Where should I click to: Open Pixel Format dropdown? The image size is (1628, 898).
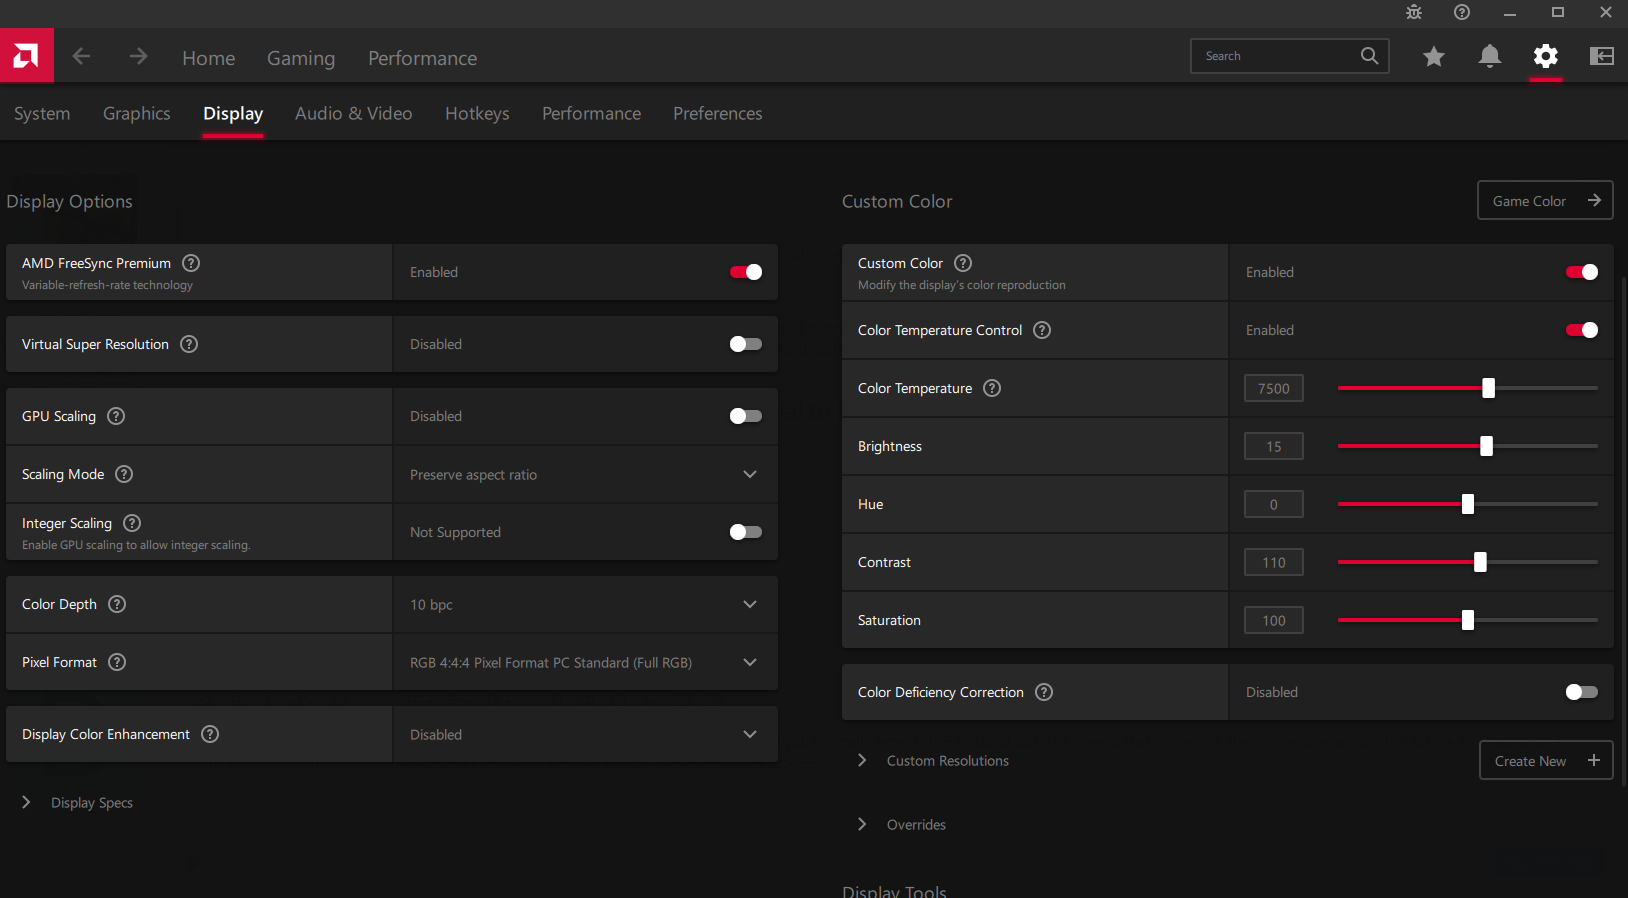tap(585, 662)
